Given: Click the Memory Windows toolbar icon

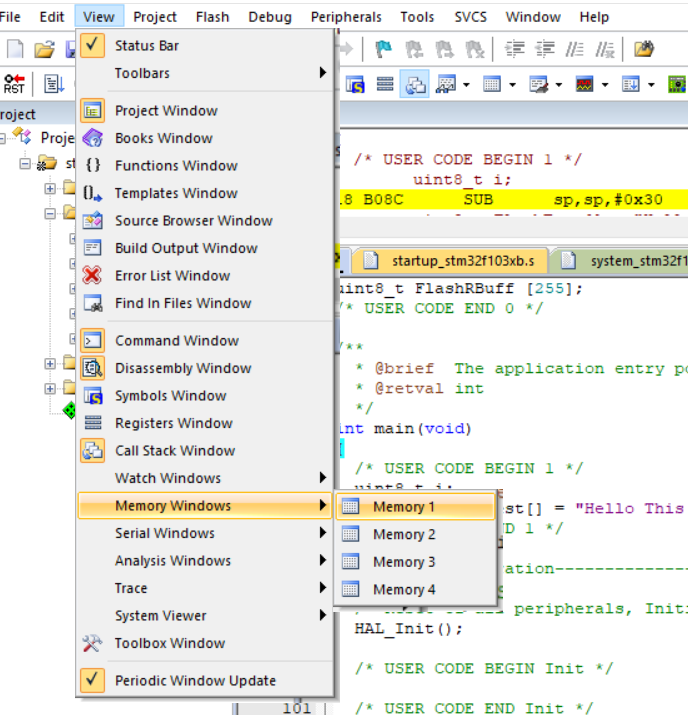Looking at the screenshot, I should tap(492, 84).
